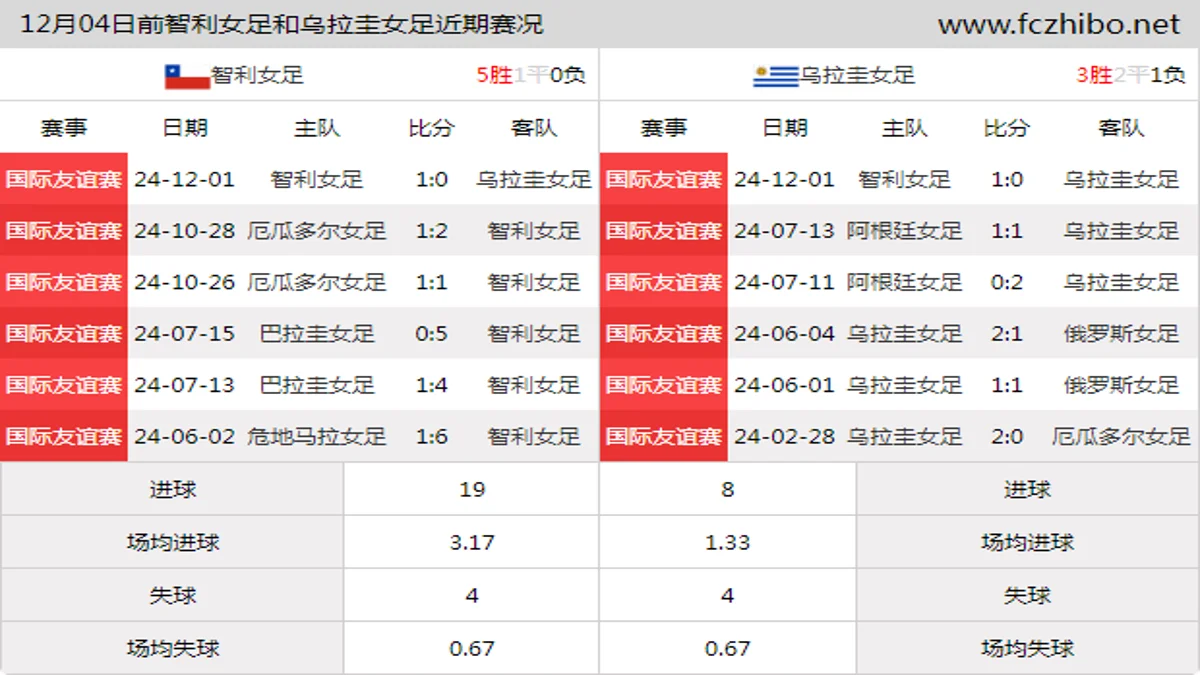Click the date 24-07-11
Viewport: 1200px width, 675px height.
tap(785, 282)
